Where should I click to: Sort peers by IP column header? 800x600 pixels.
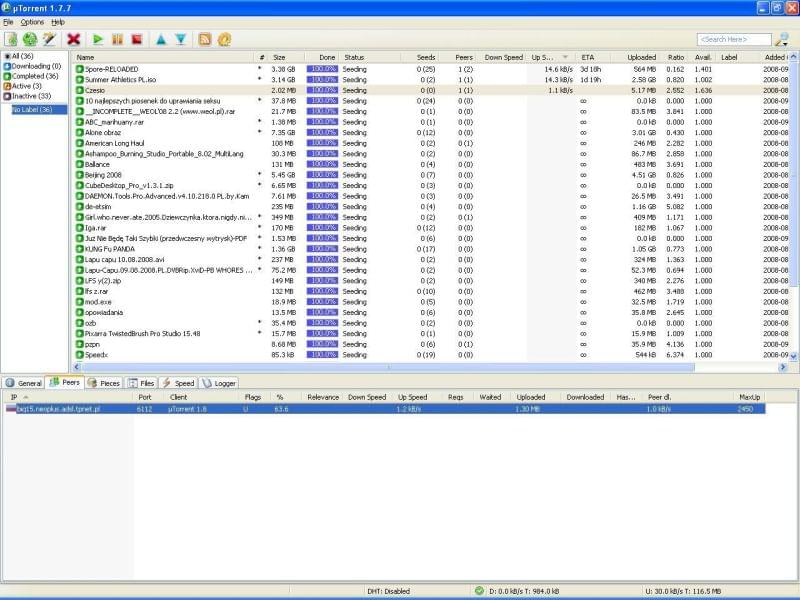(68, 397)
